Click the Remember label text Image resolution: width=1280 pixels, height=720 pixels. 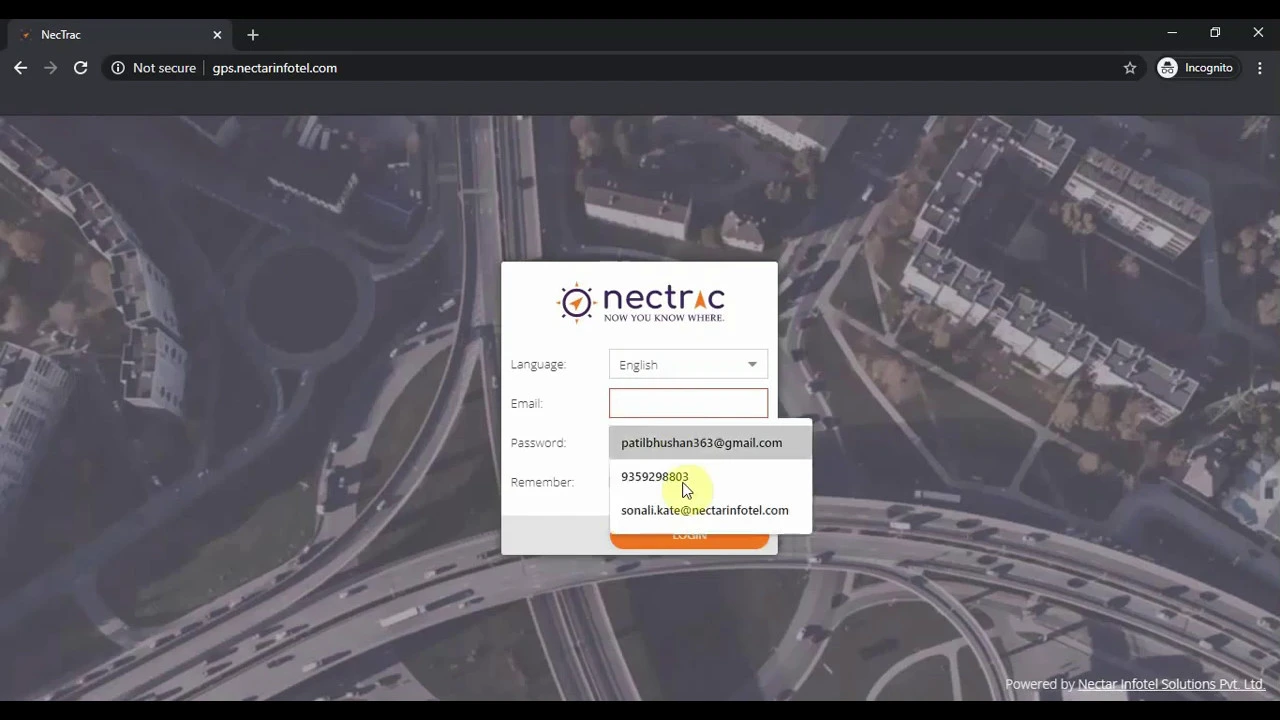coord(542,482)
